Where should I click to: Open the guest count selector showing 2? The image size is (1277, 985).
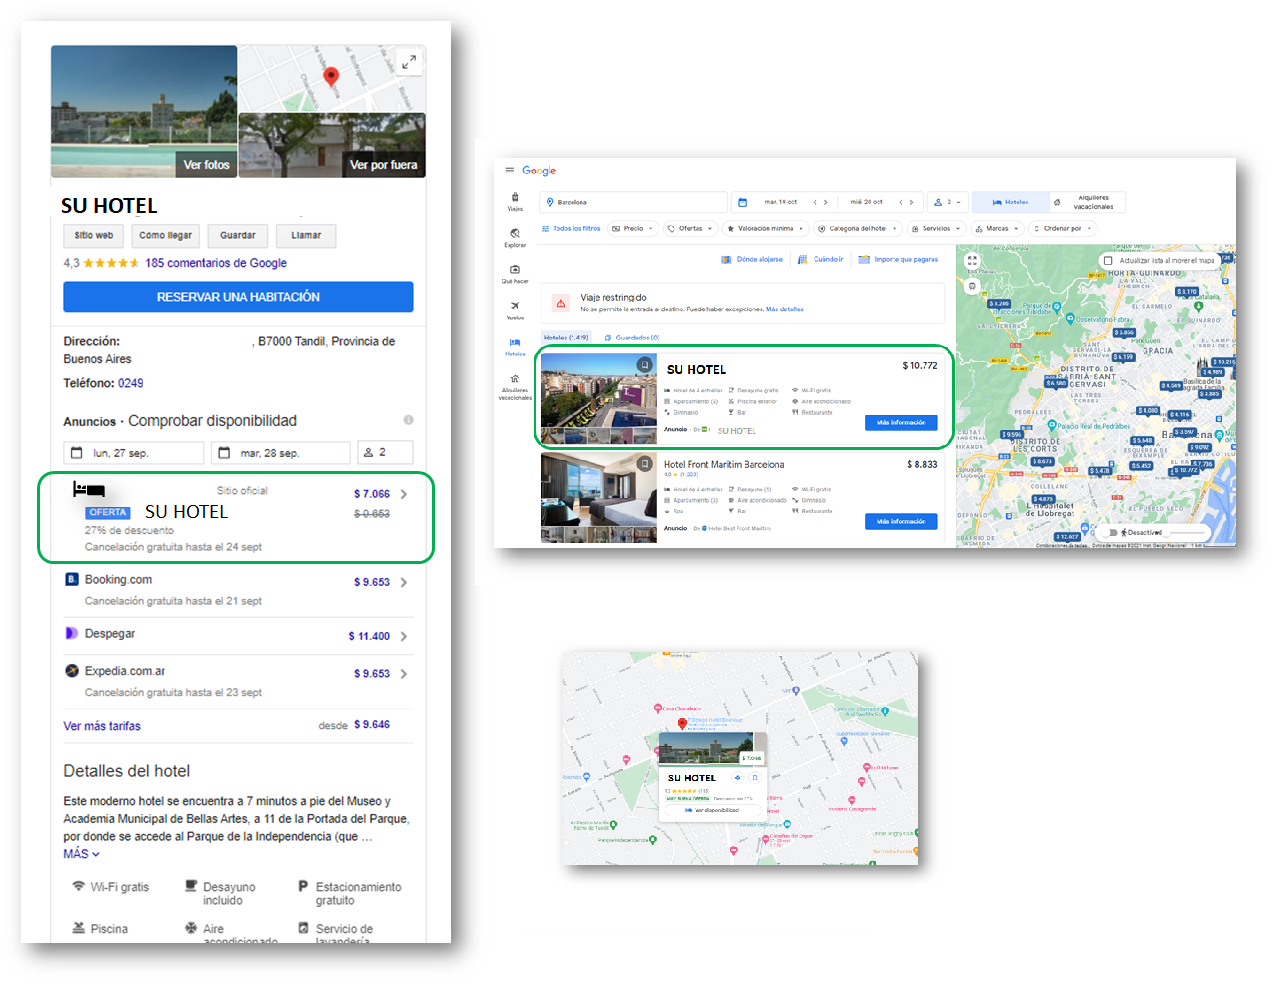pos(385,453)
